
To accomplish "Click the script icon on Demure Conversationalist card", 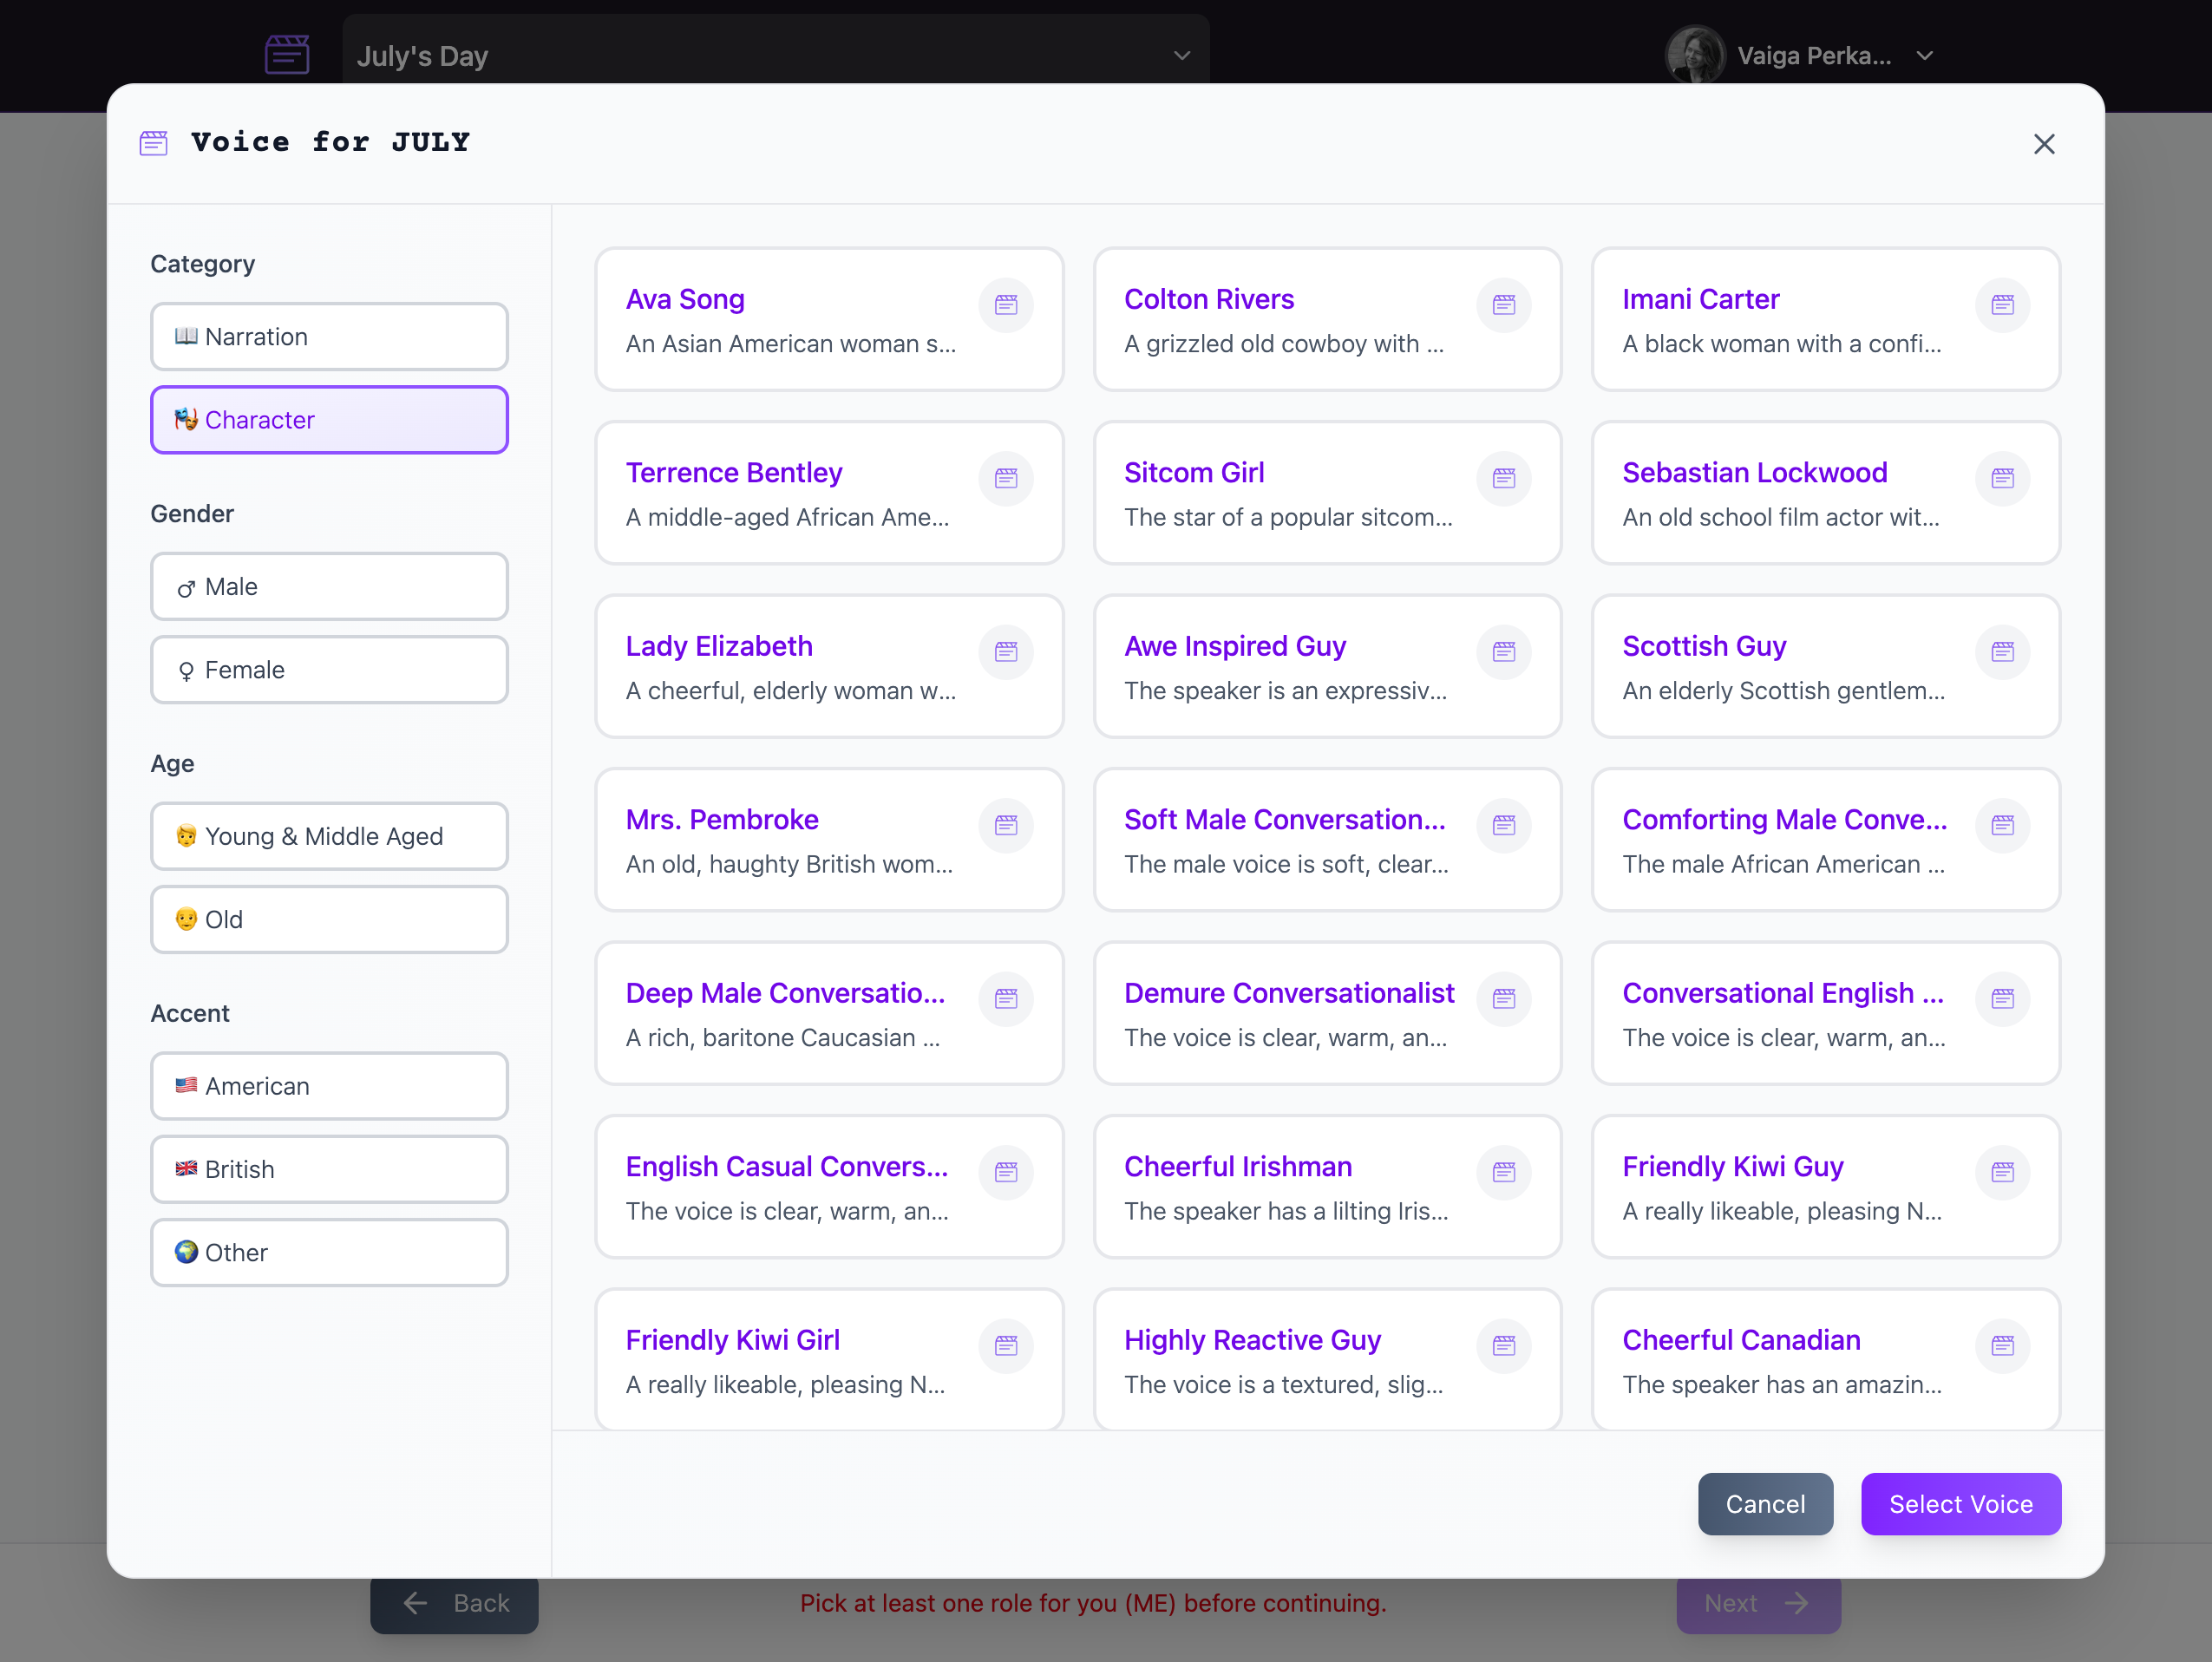I will click(1503, 998).
